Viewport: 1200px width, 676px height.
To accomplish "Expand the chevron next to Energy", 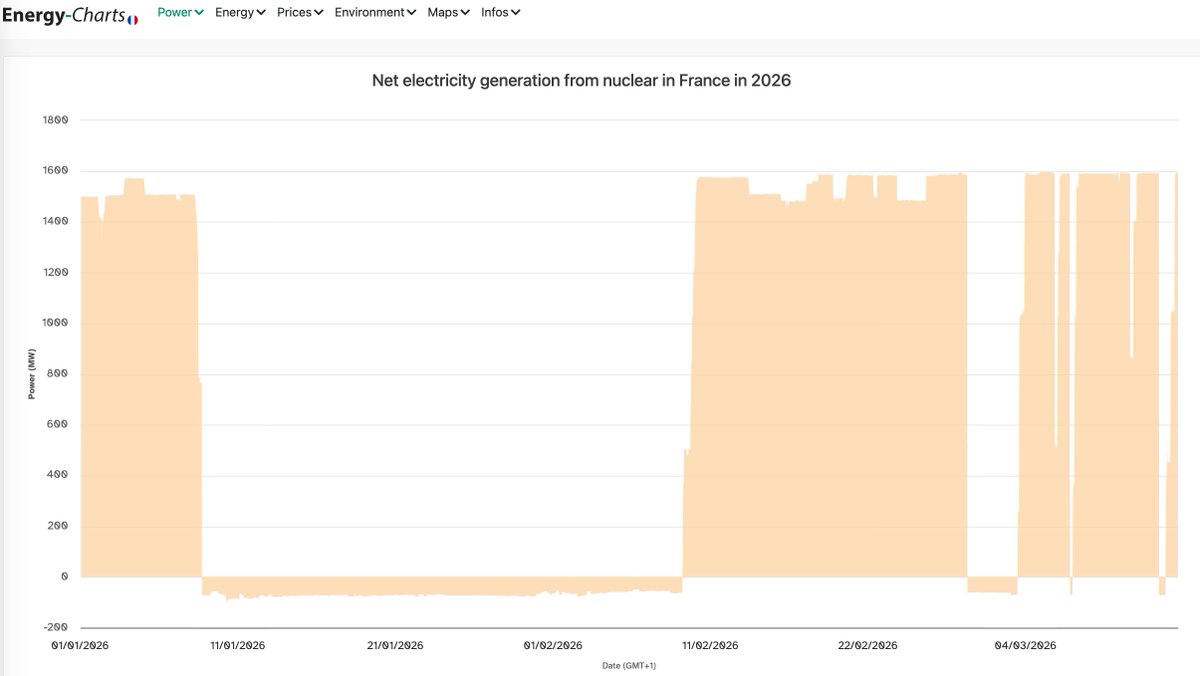I will [261, 13].
